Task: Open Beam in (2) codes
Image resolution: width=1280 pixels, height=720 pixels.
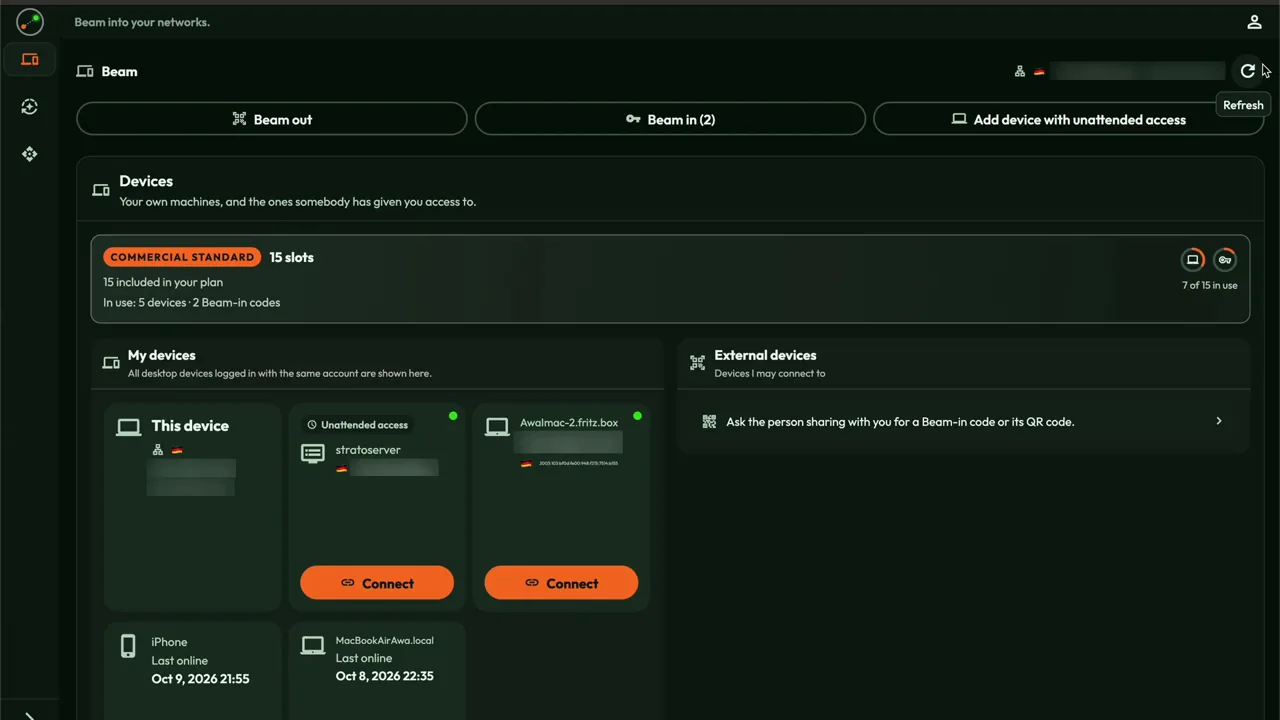Action: tap(670, 119)
